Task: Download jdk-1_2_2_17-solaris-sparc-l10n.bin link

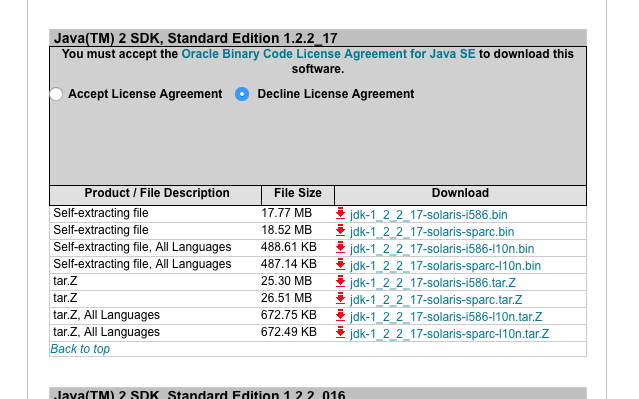Action: (445, 266)
